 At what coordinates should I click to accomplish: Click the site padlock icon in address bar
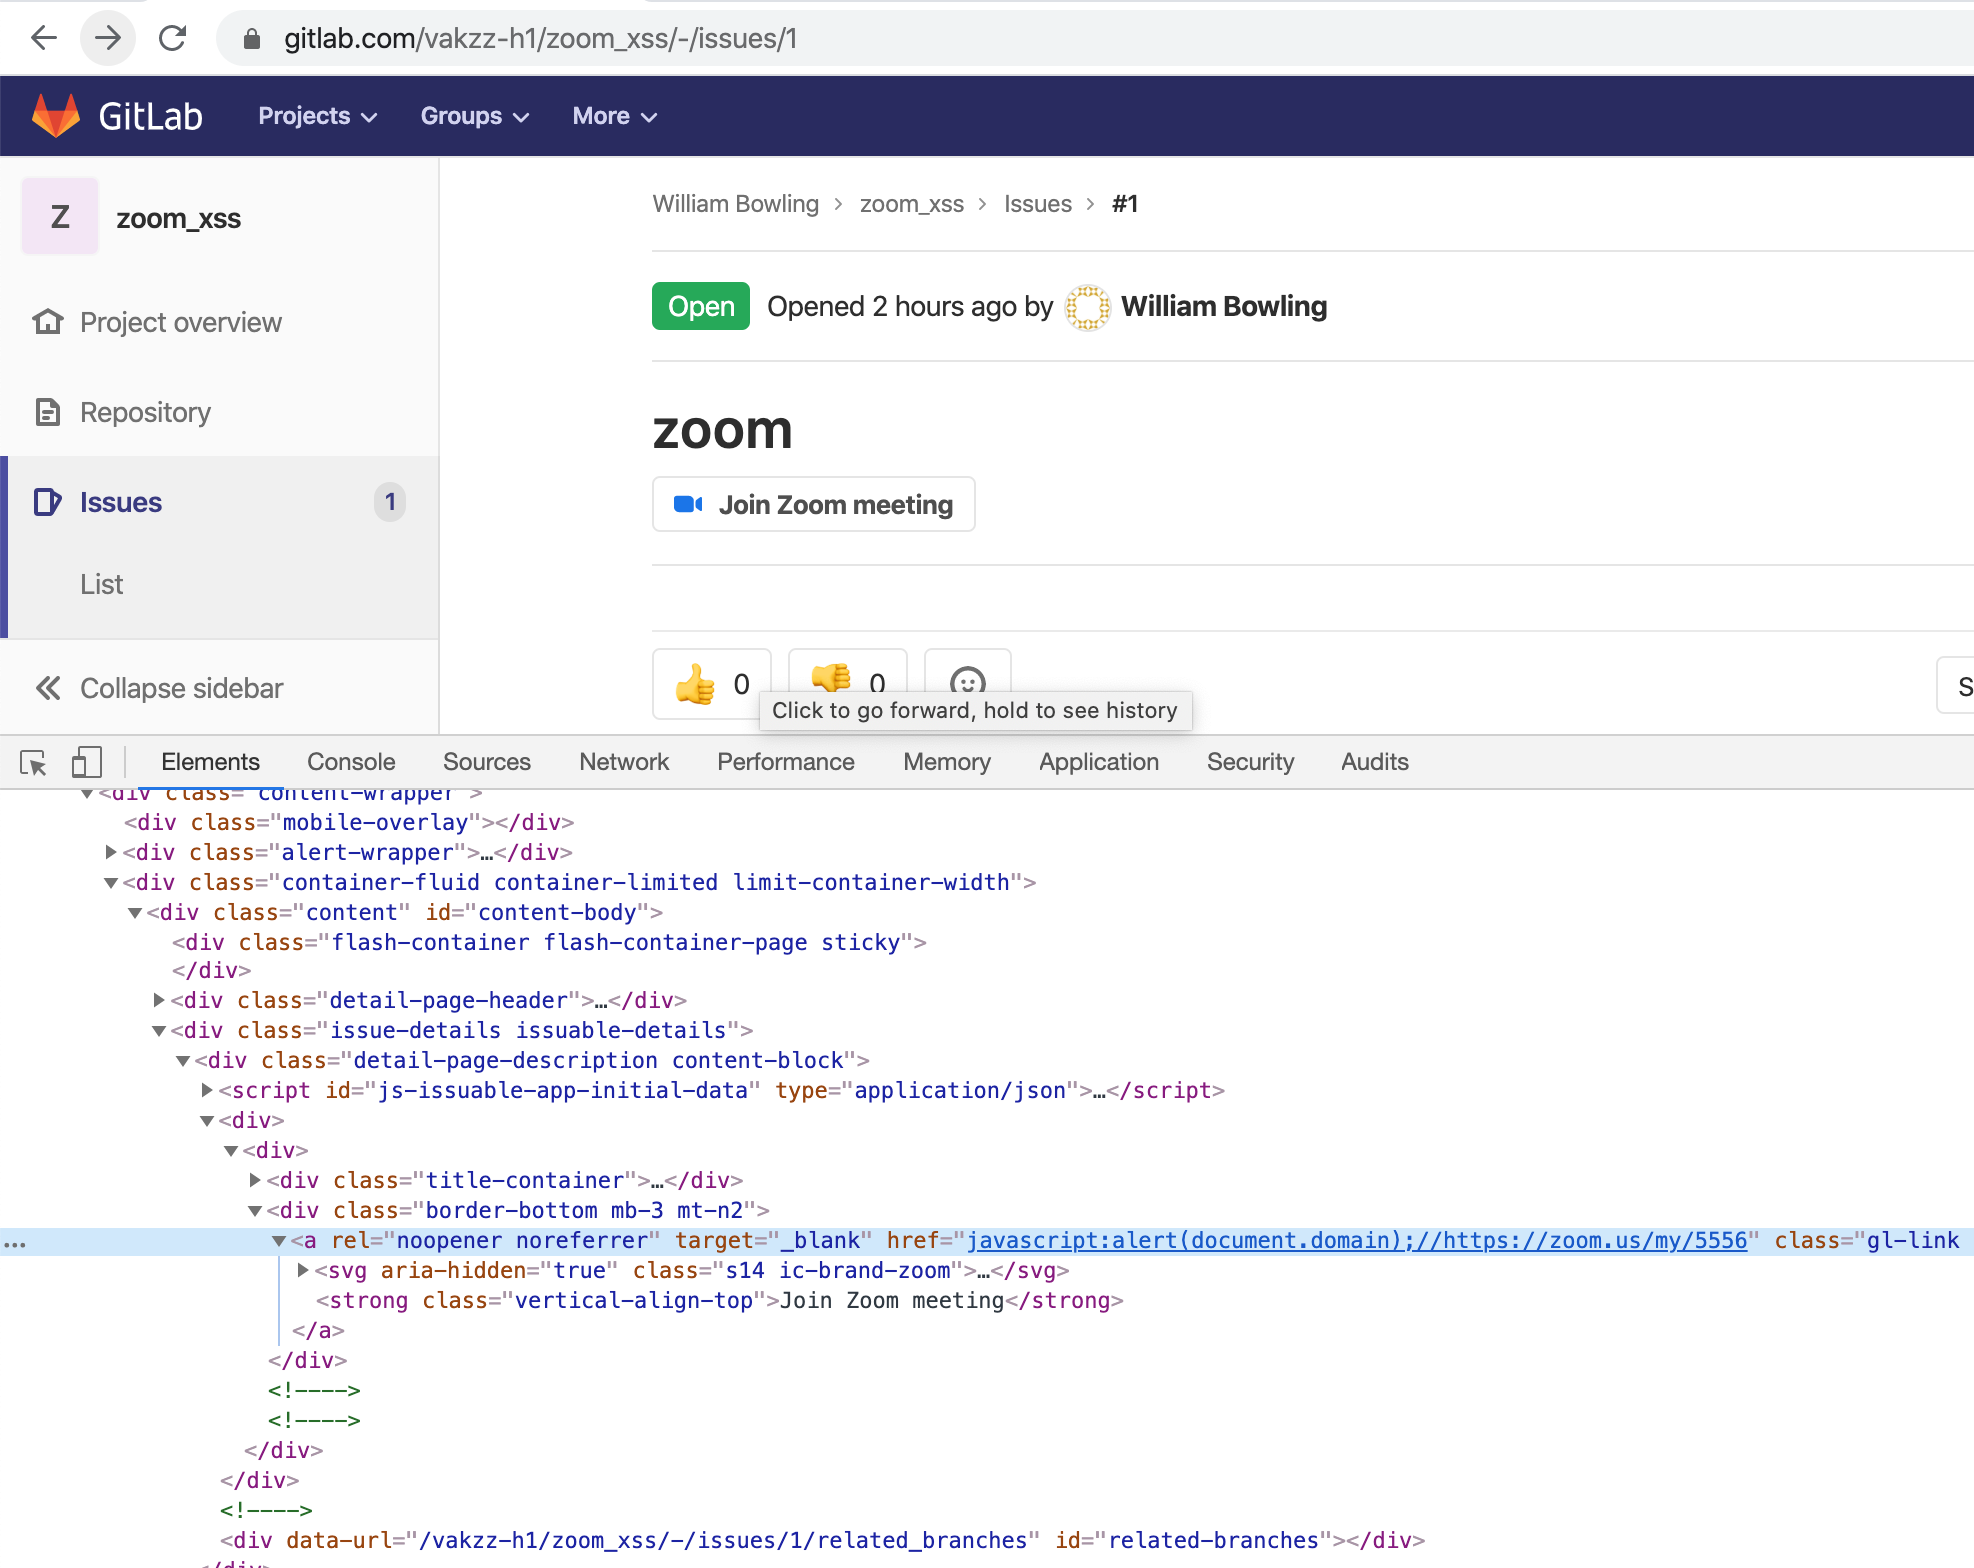(252, 38)
